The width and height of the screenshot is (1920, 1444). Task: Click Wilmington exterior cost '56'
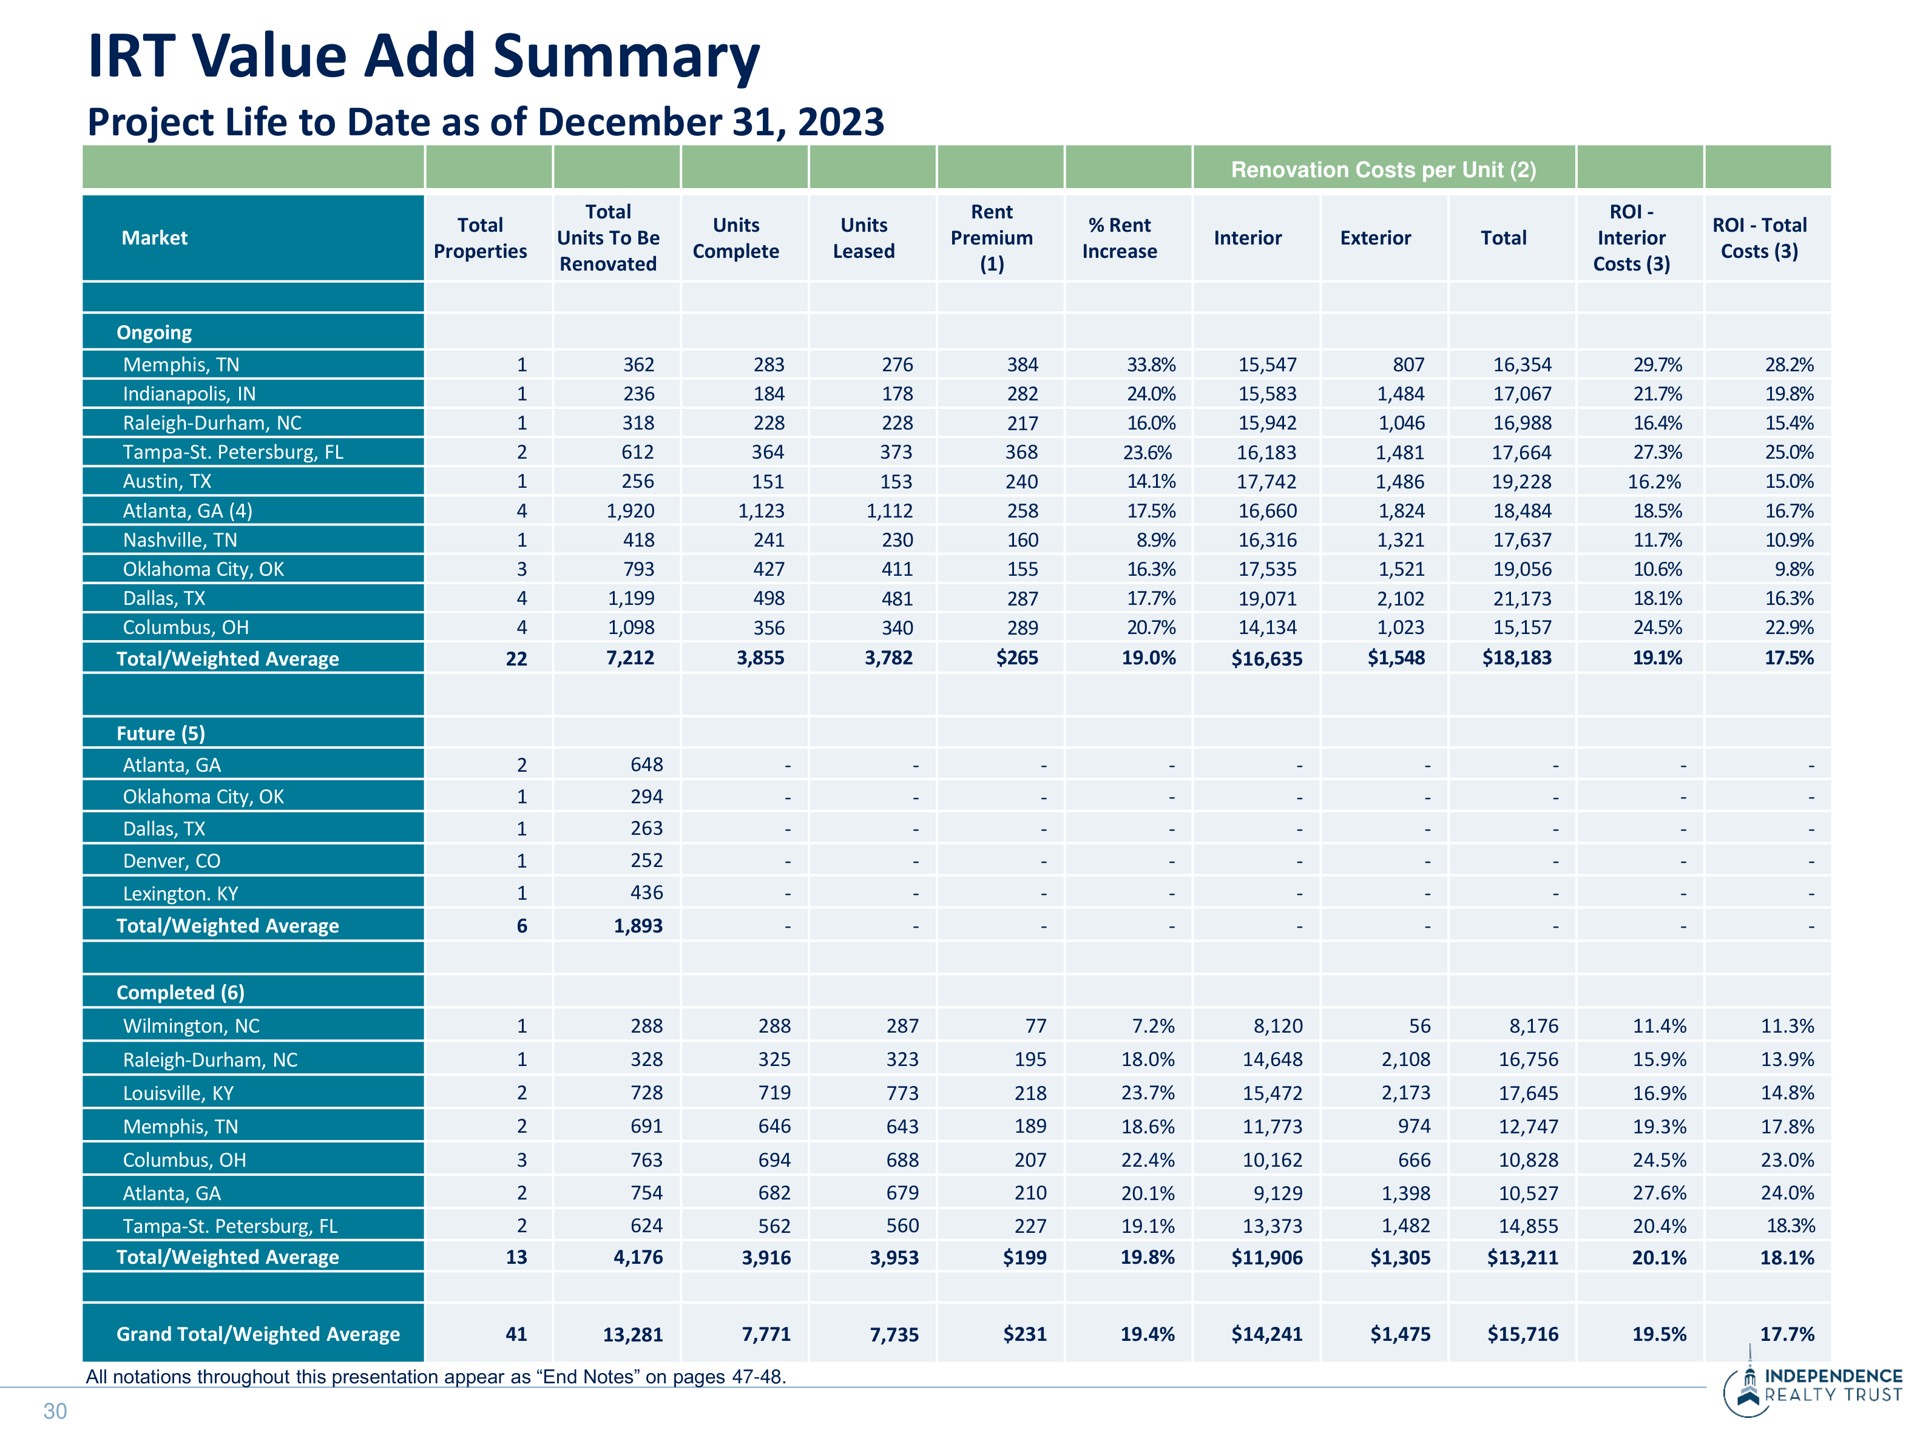coord(1420,1026)
